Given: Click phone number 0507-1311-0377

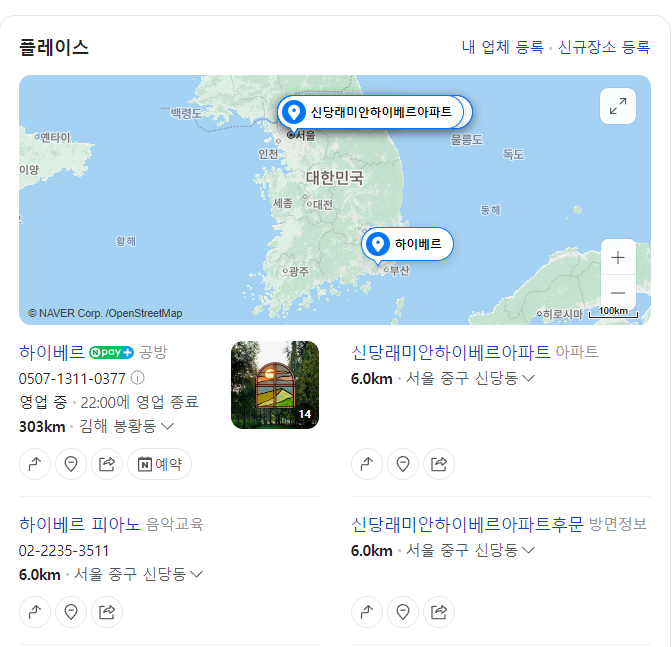Looking at the screenshot, I should pyautogui.click(x=72, y=379).
